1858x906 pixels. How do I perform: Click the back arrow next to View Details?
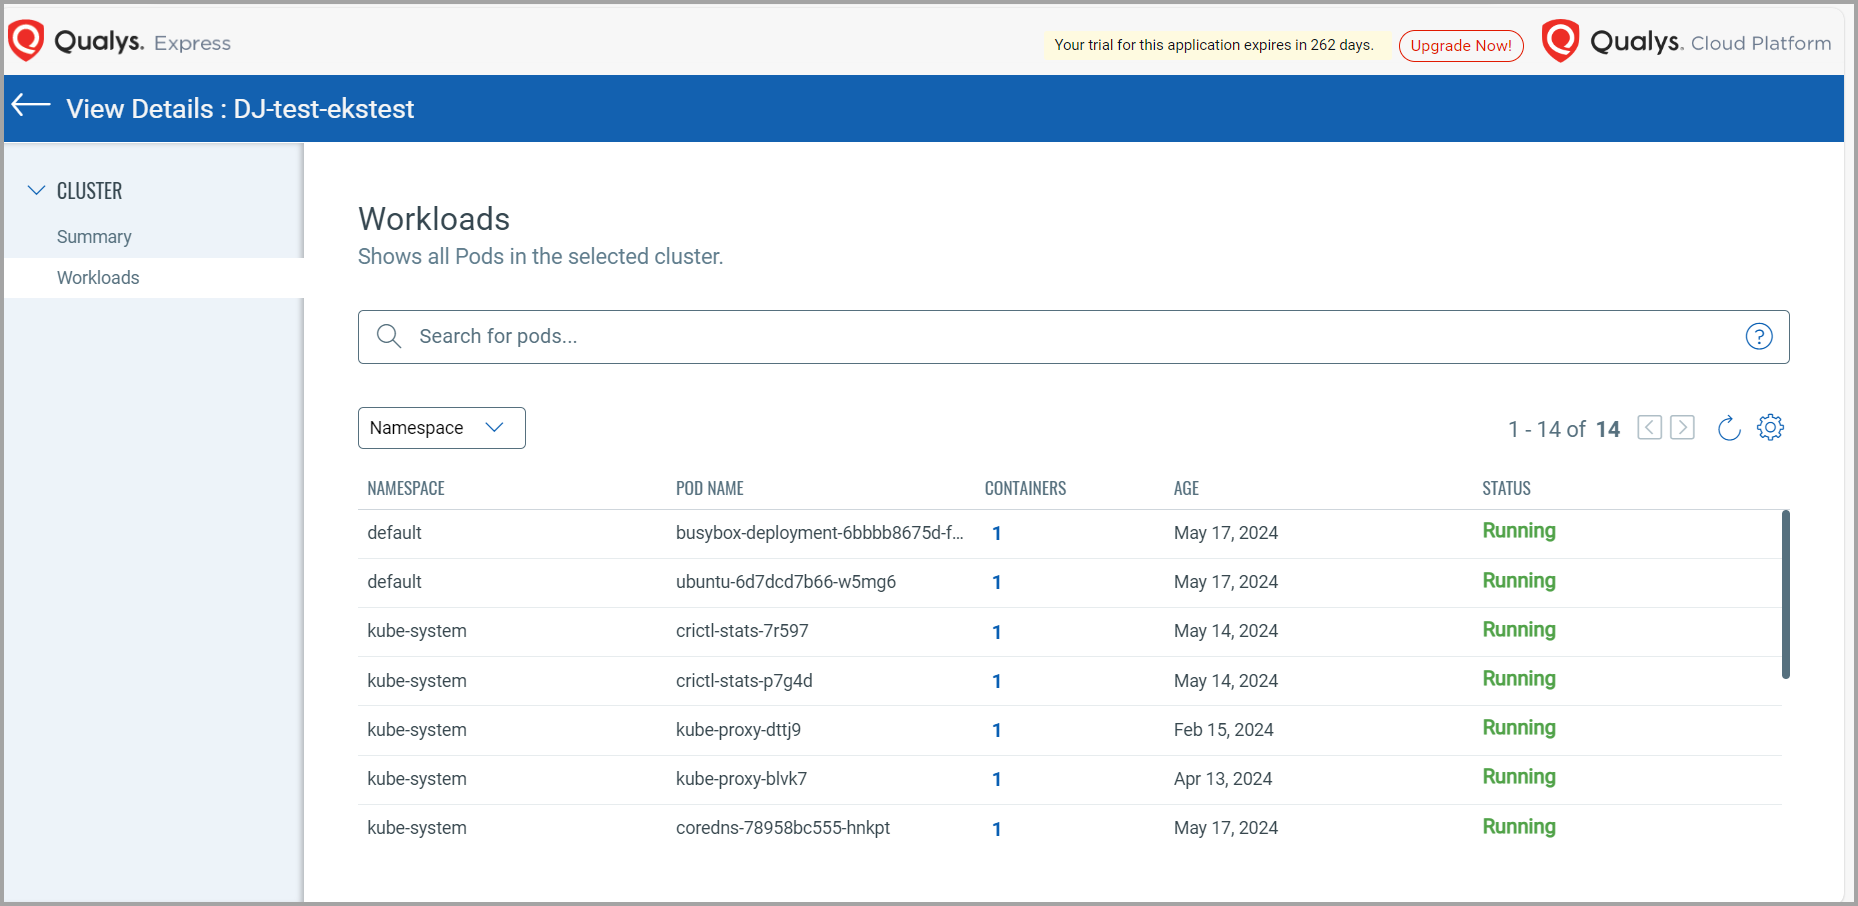(31, 106)
